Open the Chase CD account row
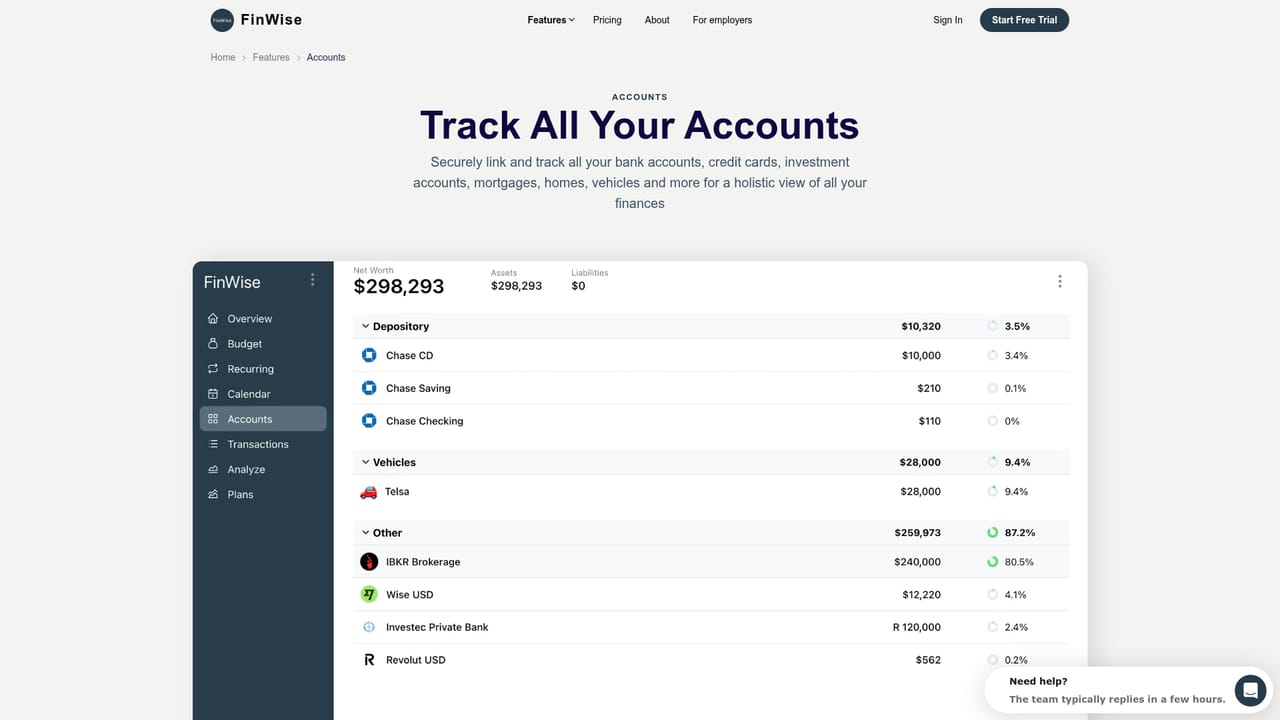Image resolution: width=1280 pixels, height=720 pixels. 711,355
